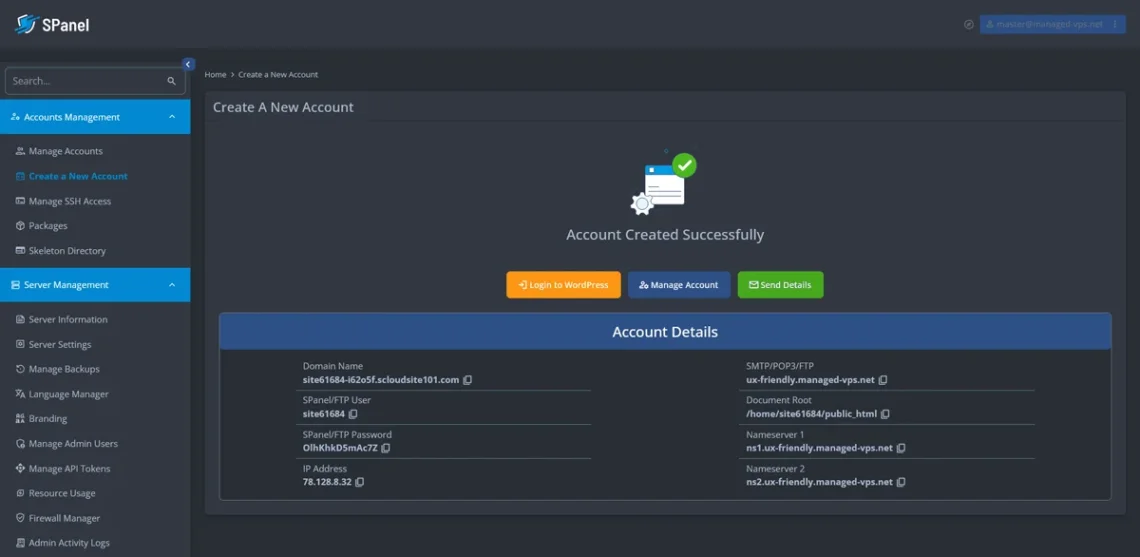The height and width of the screenshot is (557, 1140).
Task: Copy the Document Root path
Action: [885, 414]
